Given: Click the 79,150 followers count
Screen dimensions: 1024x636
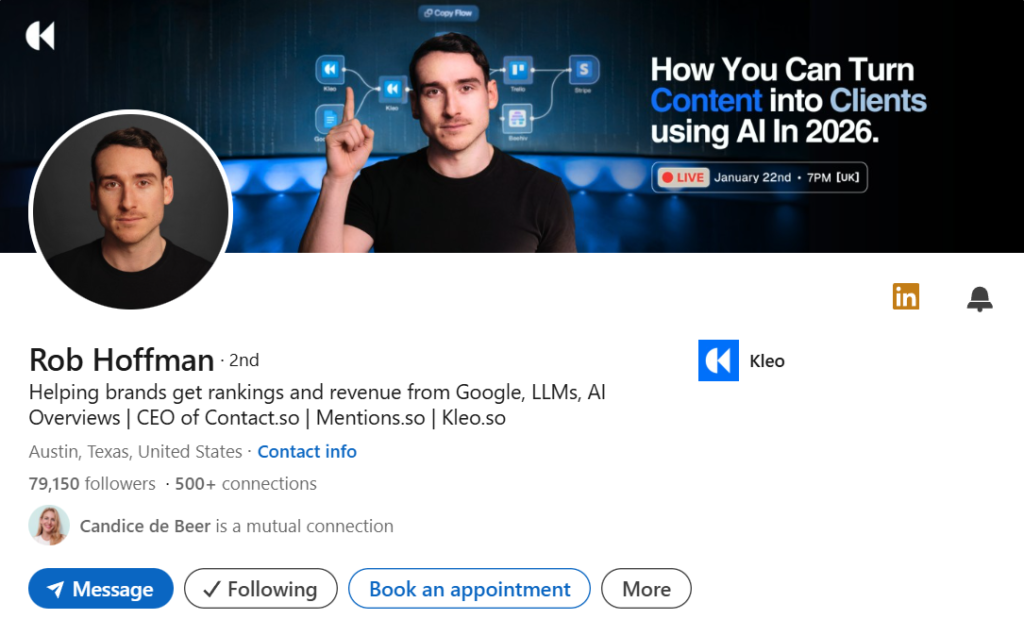Looking at the screenshot, I should pyautogui.click(x=92, y=484).
